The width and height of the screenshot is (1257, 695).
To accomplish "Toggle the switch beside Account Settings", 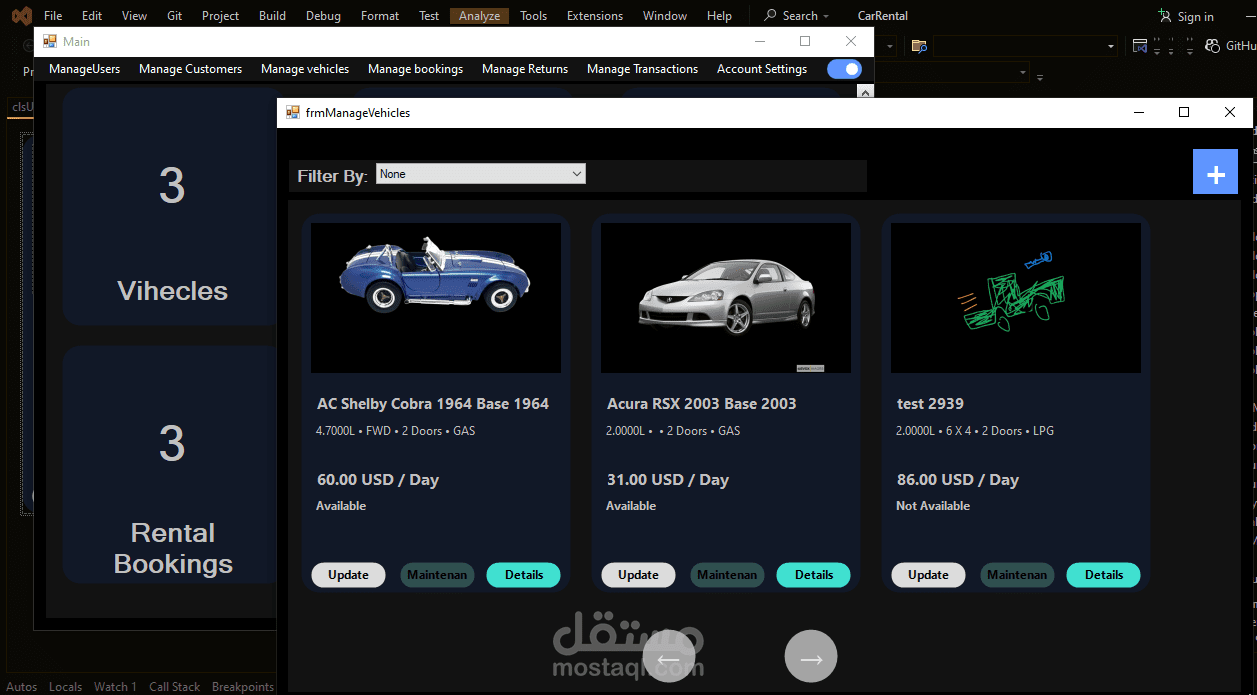I will (x=843, y=68).
